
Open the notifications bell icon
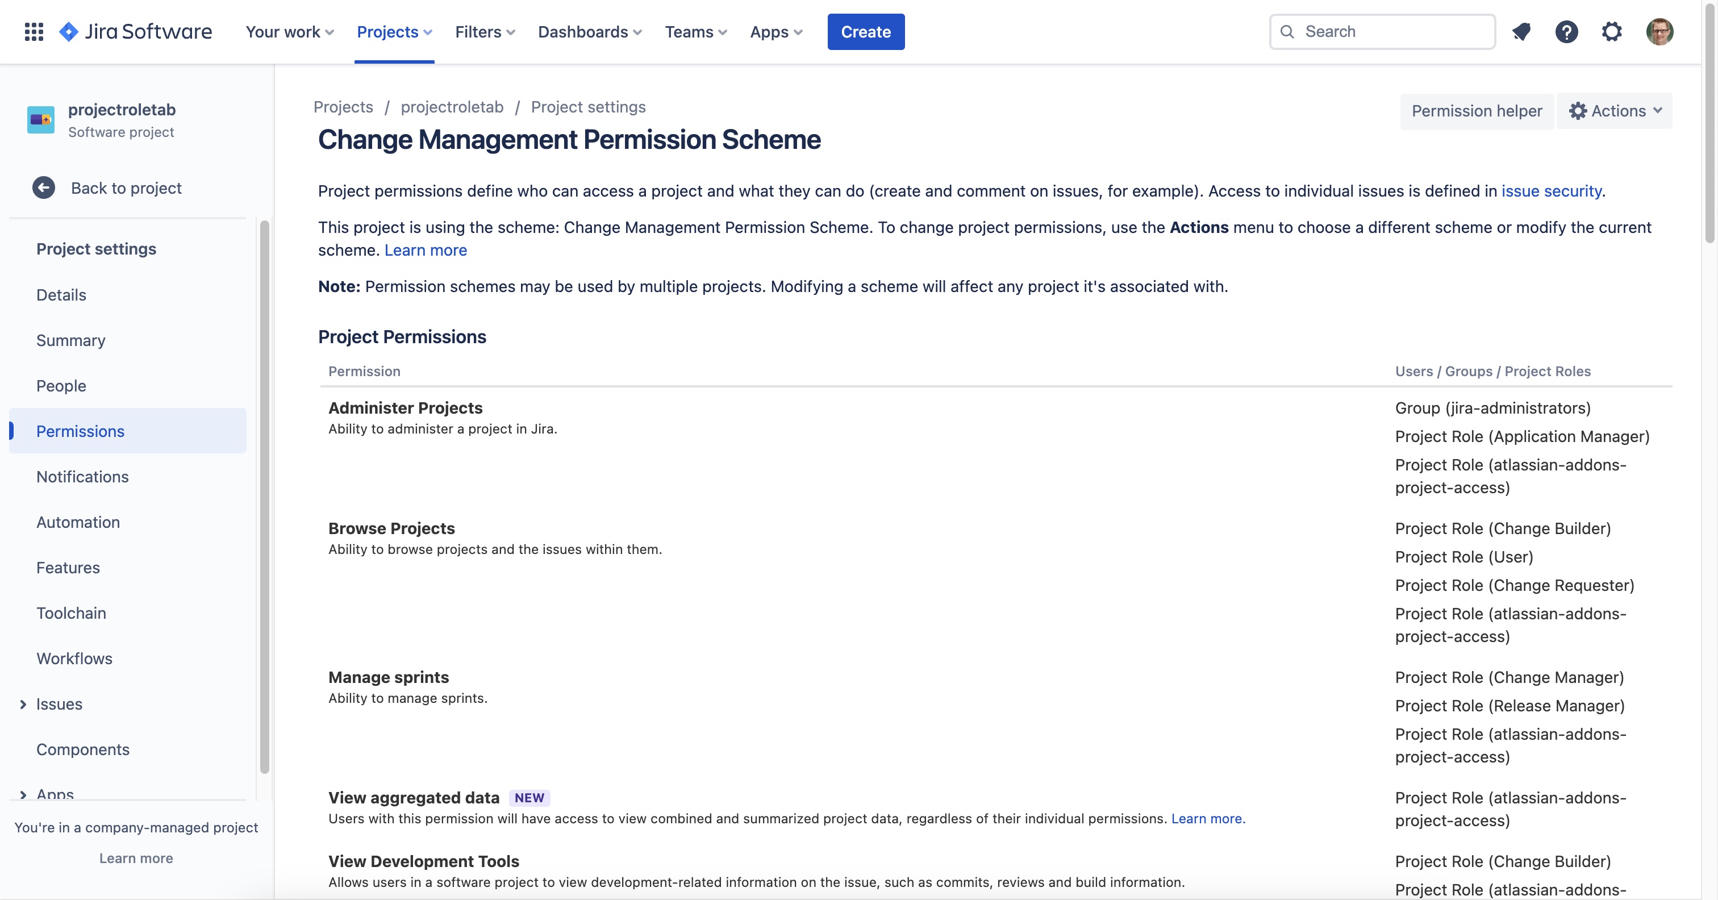1521,32
